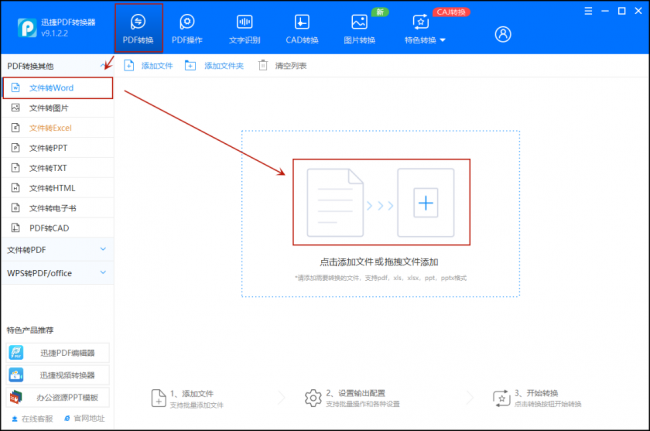Click 清空列表 to clear the list
This screenshot has width=650, height=431.
(282, 65)
